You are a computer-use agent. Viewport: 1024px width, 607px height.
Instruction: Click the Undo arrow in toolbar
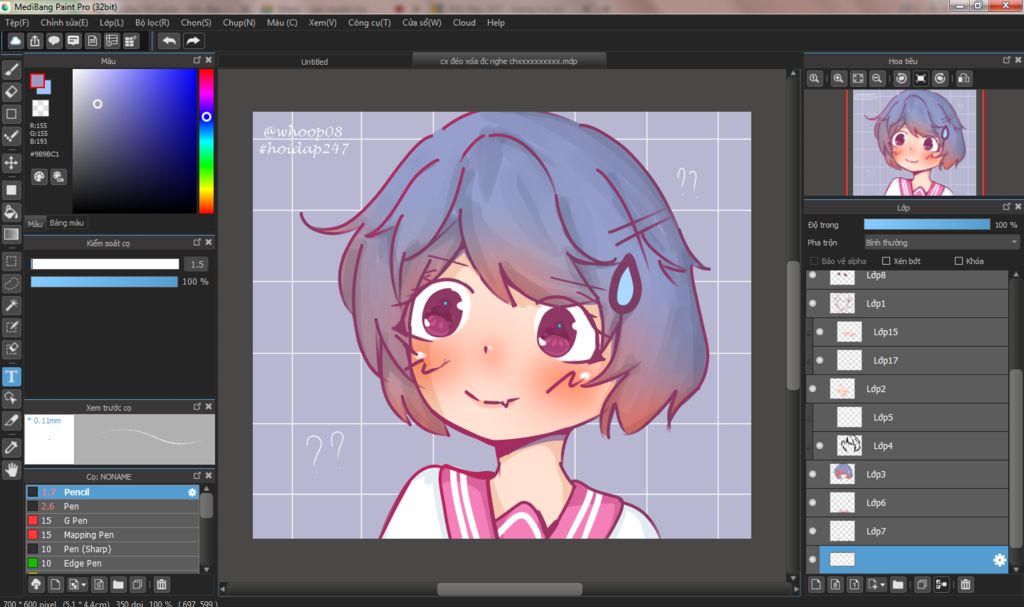tap(169, 41)
